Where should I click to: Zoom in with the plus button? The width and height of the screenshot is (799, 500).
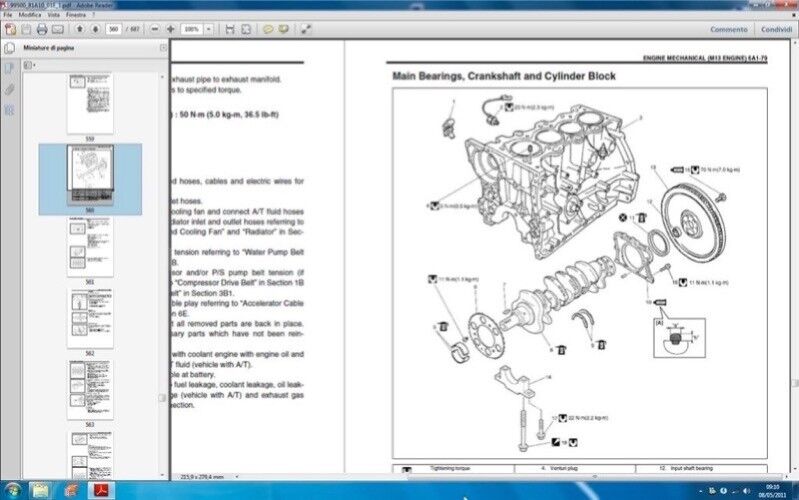tap(170, 30)
